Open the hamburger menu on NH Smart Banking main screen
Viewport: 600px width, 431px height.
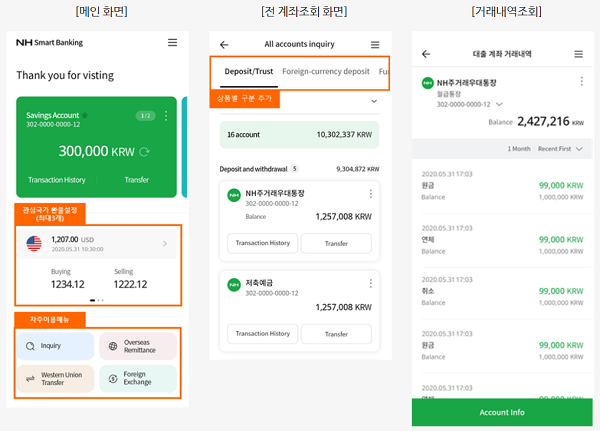pyautogui.click(x=172, y=43)
